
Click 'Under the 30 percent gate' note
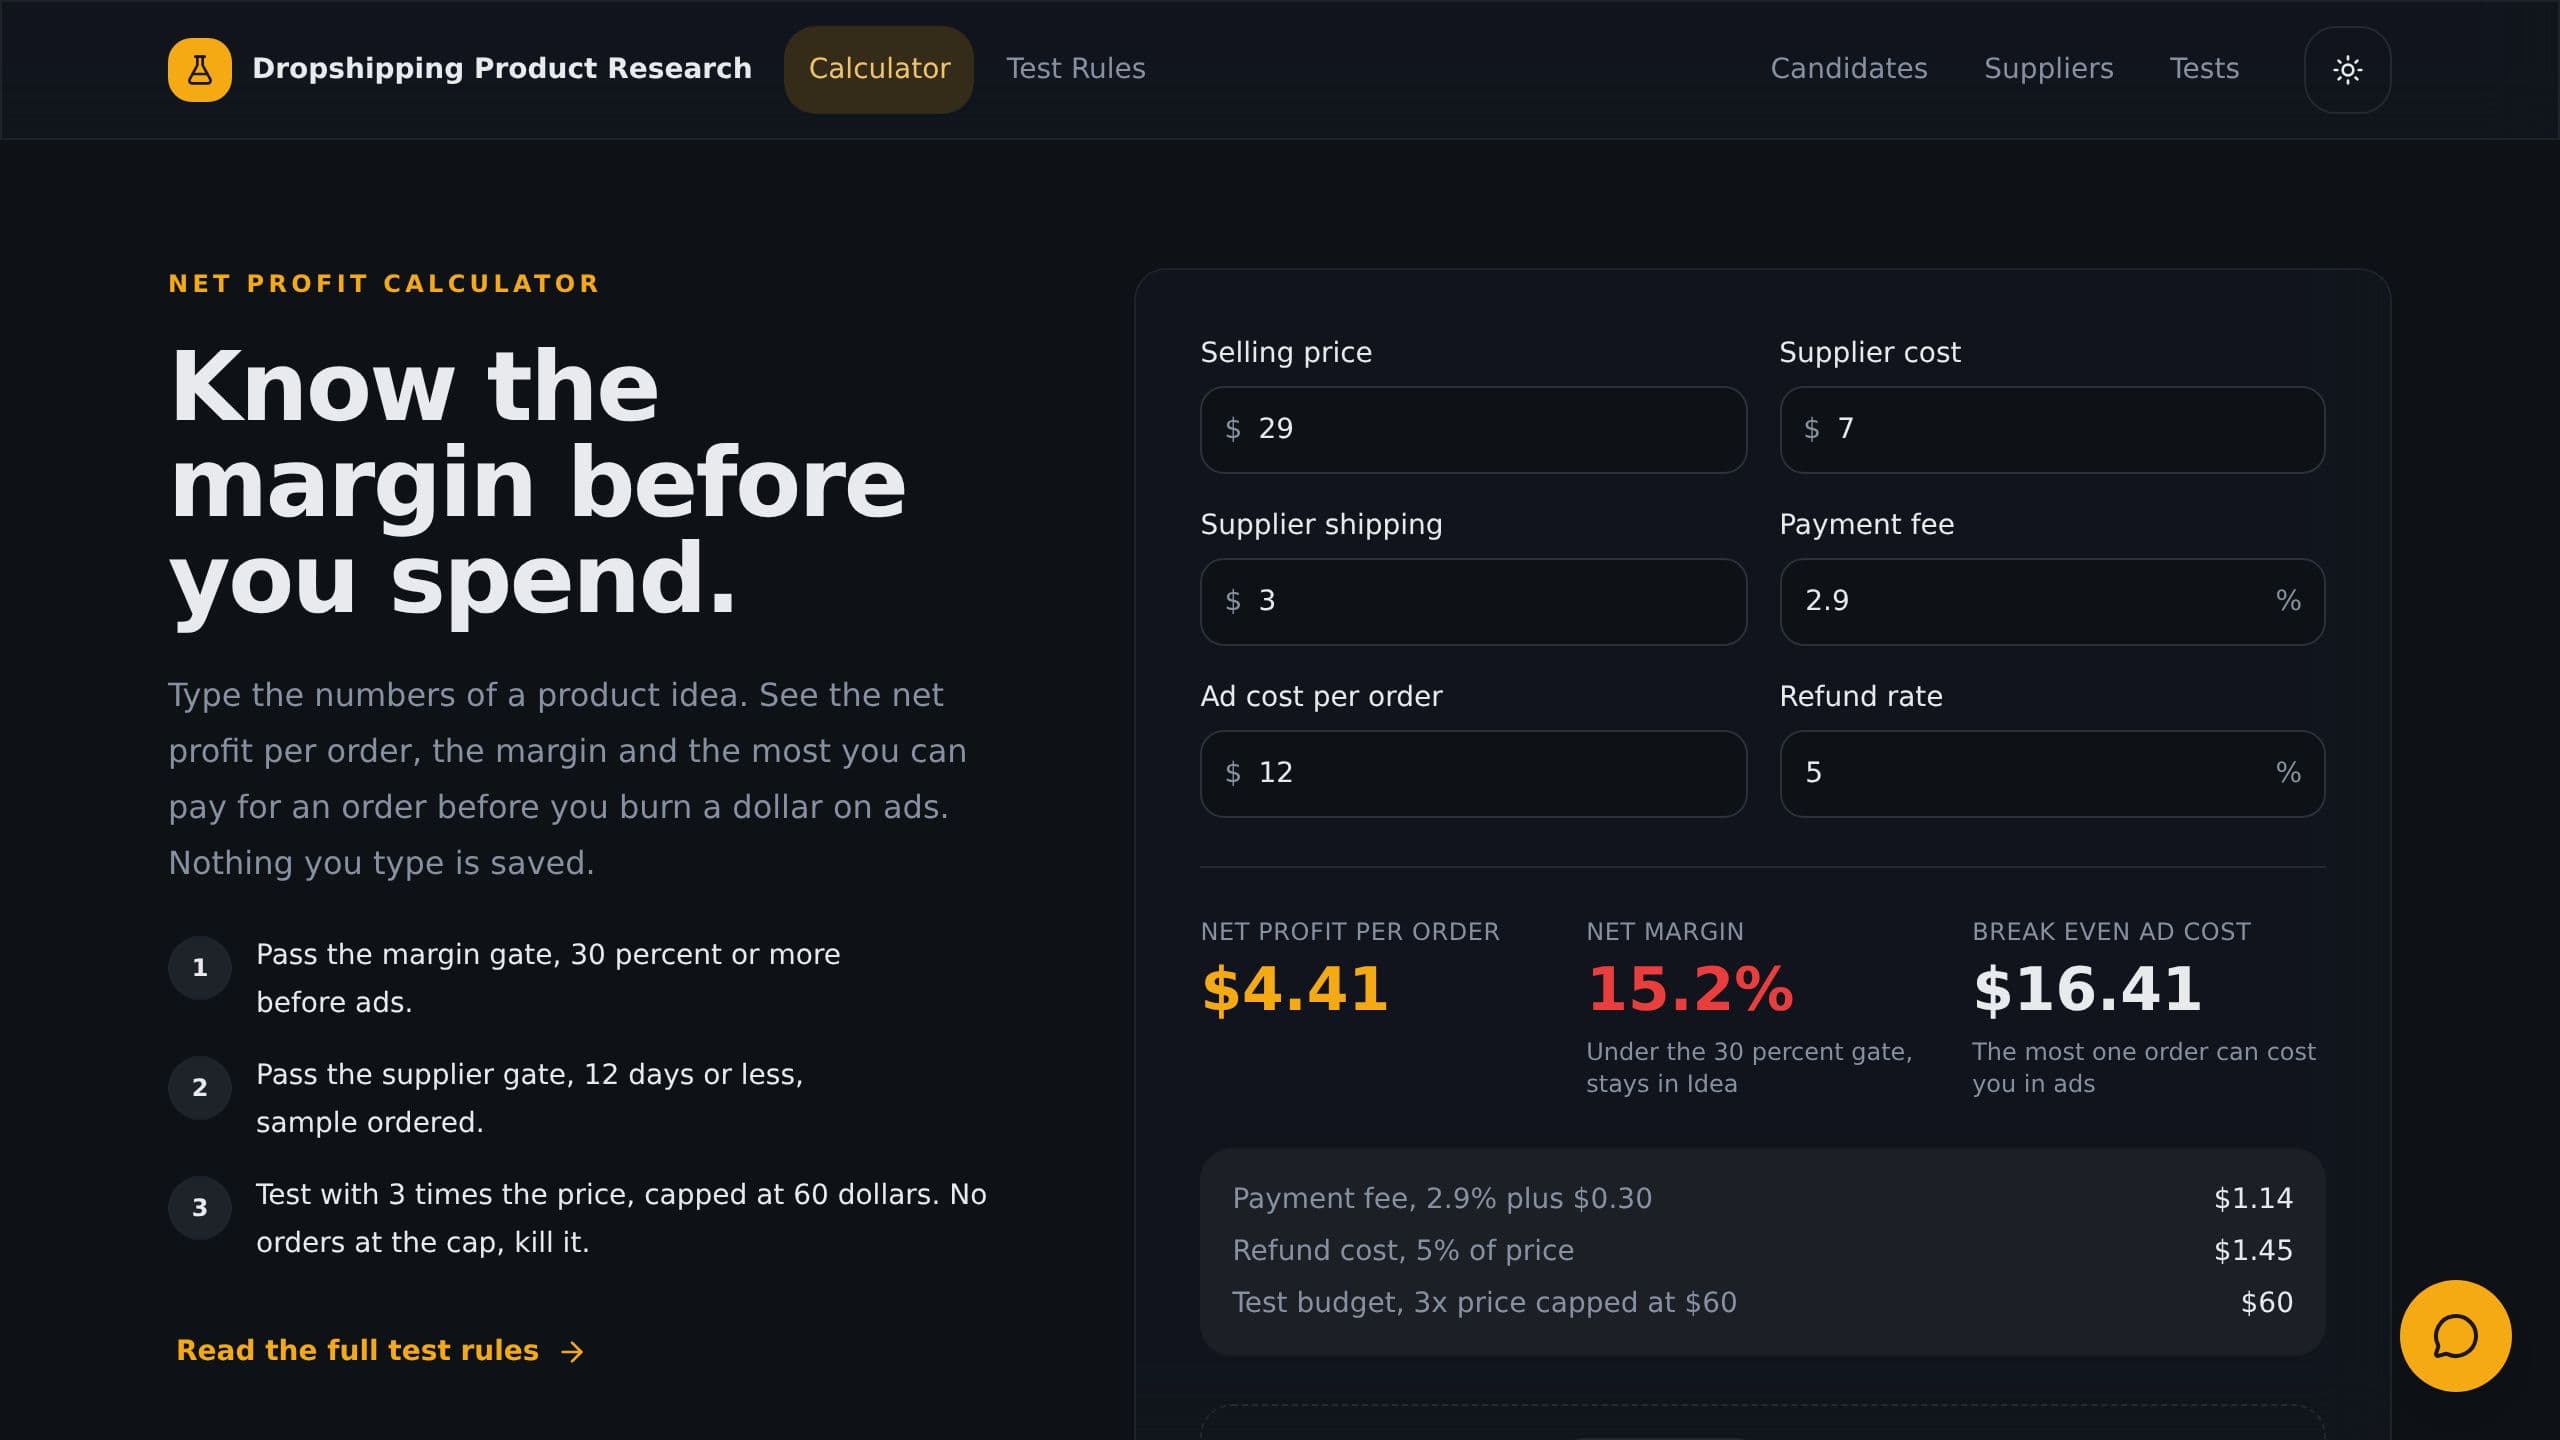coord(1749,1067)
